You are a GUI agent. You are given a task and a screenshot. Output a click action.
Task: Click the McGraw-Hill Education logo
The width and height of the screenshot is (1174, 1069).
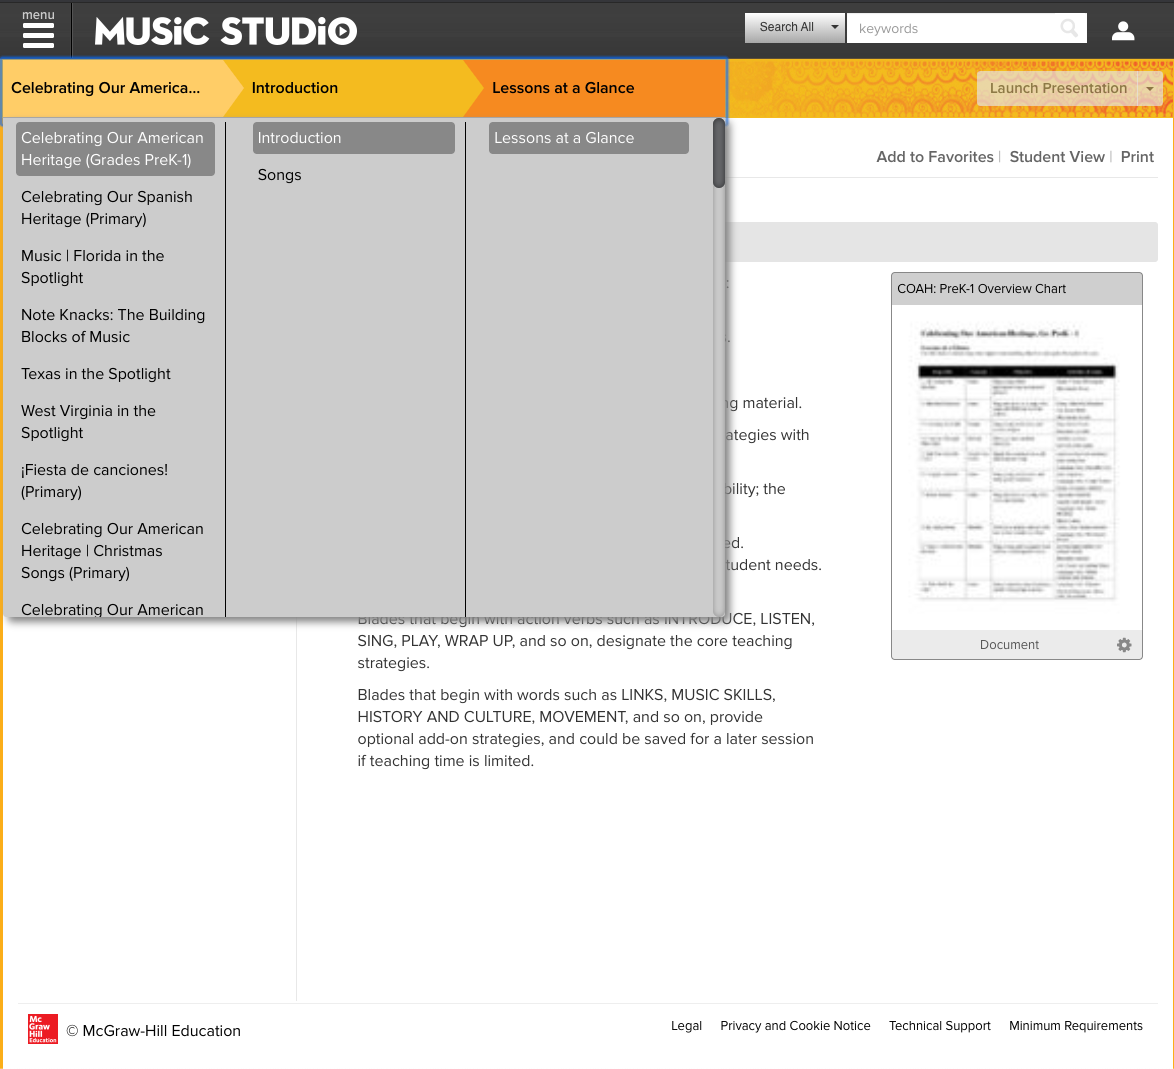click(x=43, y=1029)
